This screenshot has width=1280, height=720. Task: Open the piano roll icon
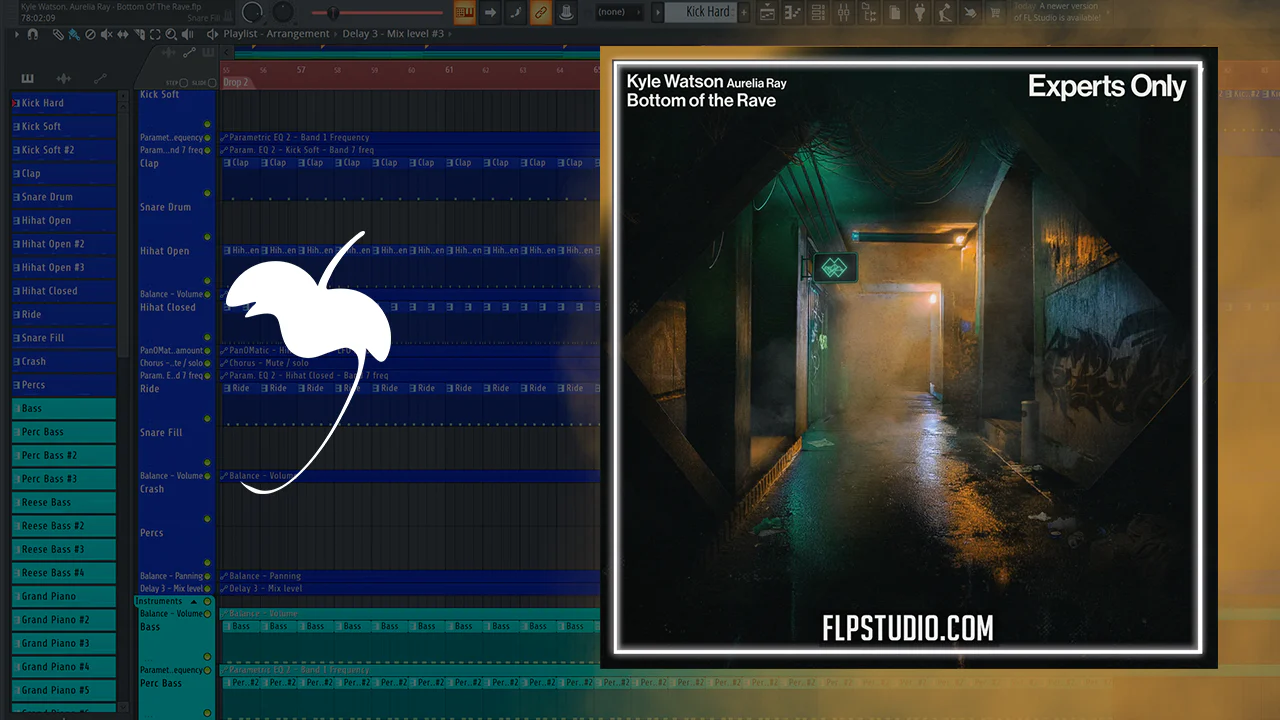[794, 12]
